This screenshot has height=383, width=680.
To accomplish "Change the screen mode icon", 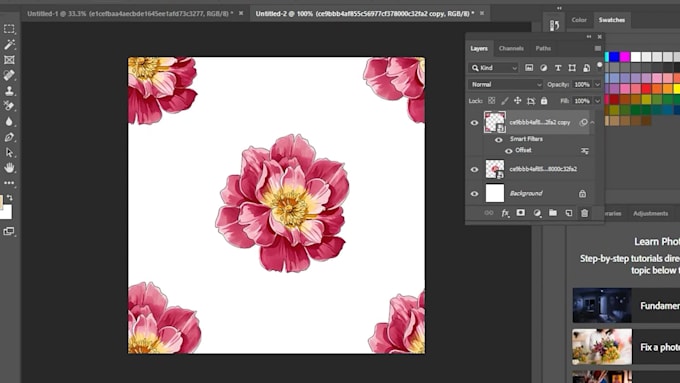I will (x=9, y=231).
